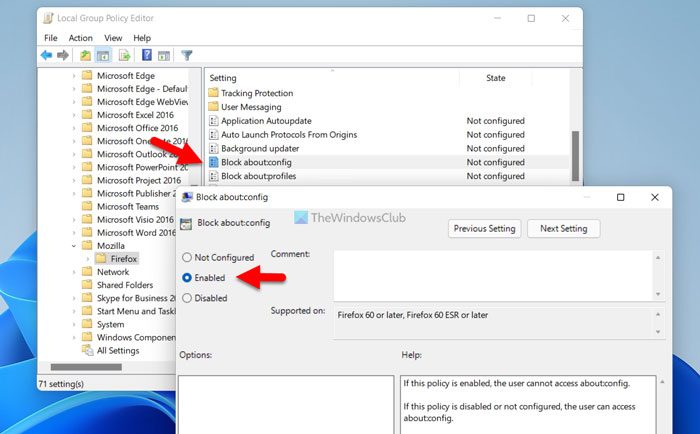Click the Tracking Protection folder icon
The image size is (700, 434).
pos(213,93)
